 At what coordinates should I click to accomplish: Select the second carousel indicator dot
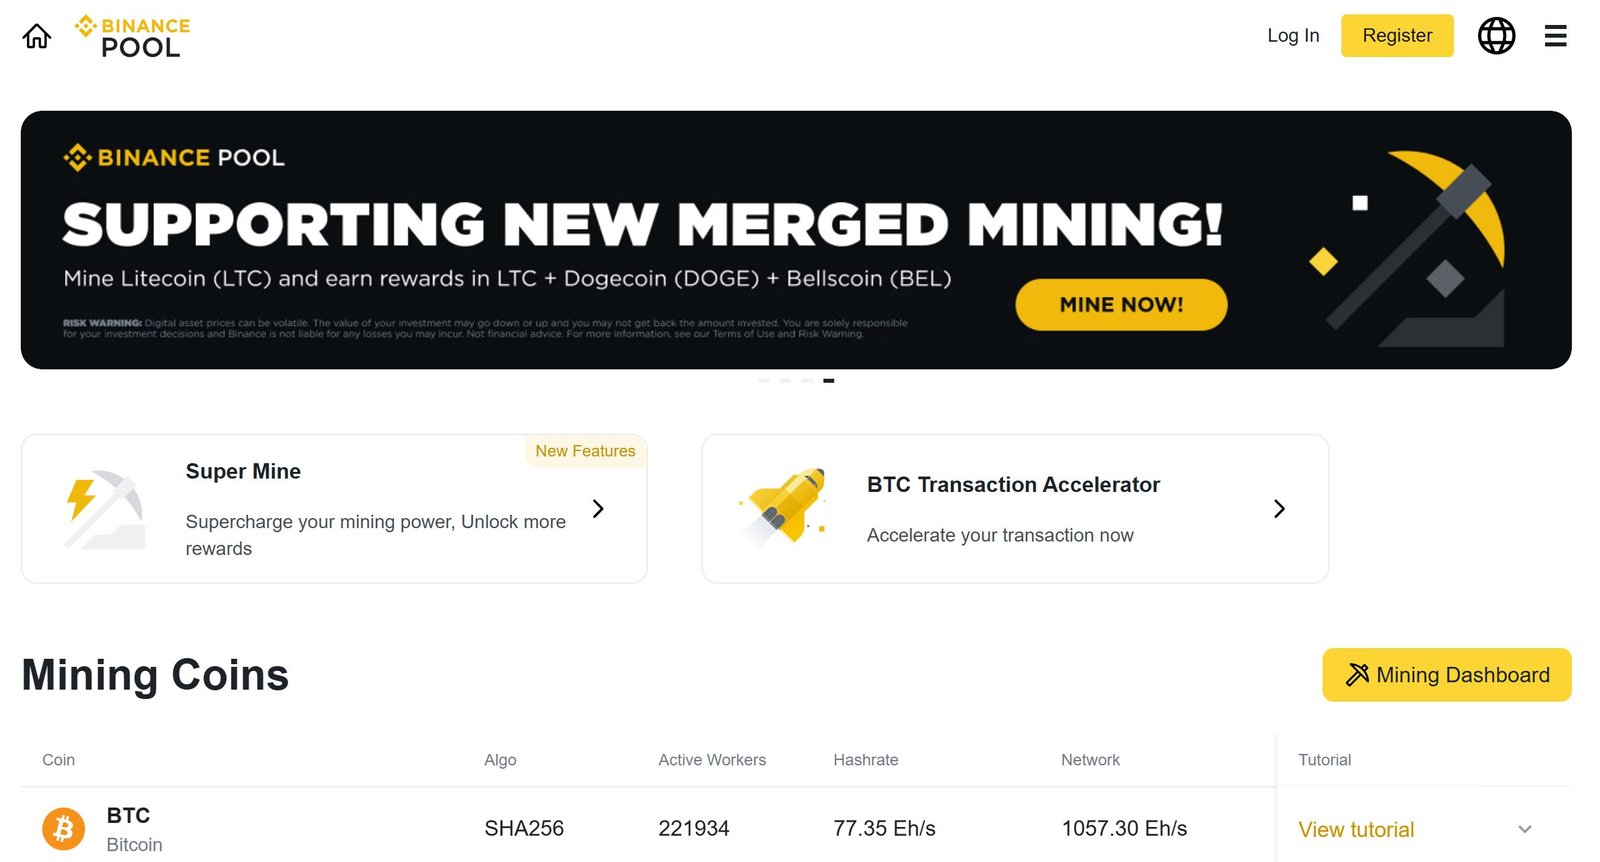click(786, 381)
